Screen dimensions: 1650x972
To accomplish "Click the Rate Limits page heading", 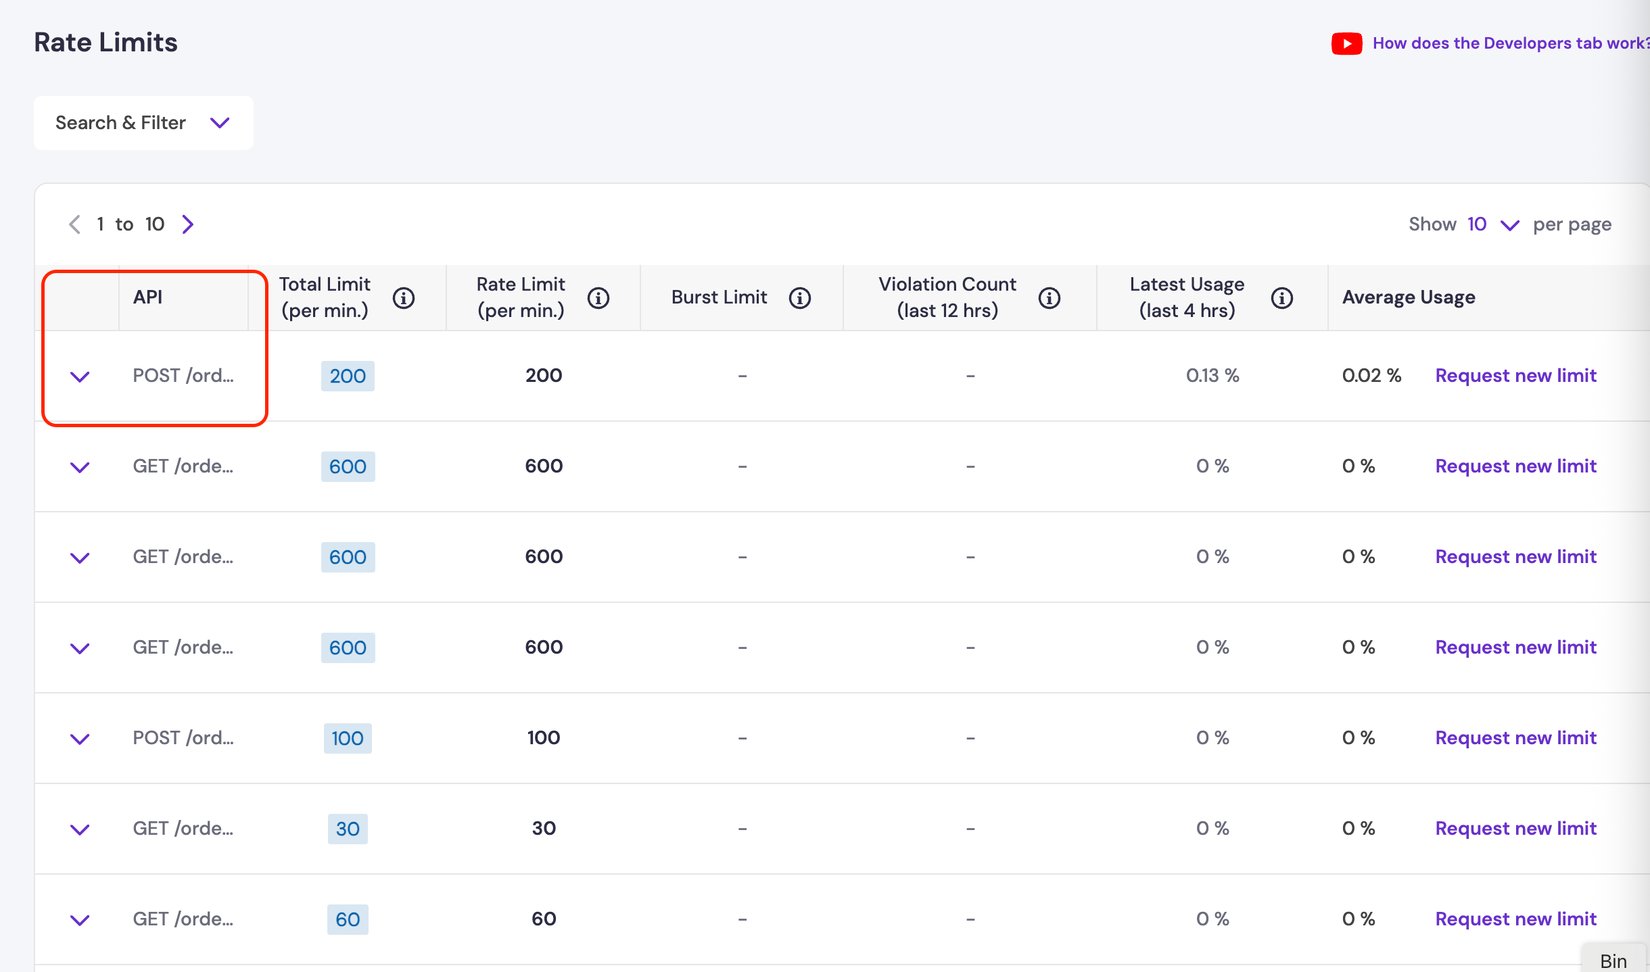I will [x=106, y=42].
